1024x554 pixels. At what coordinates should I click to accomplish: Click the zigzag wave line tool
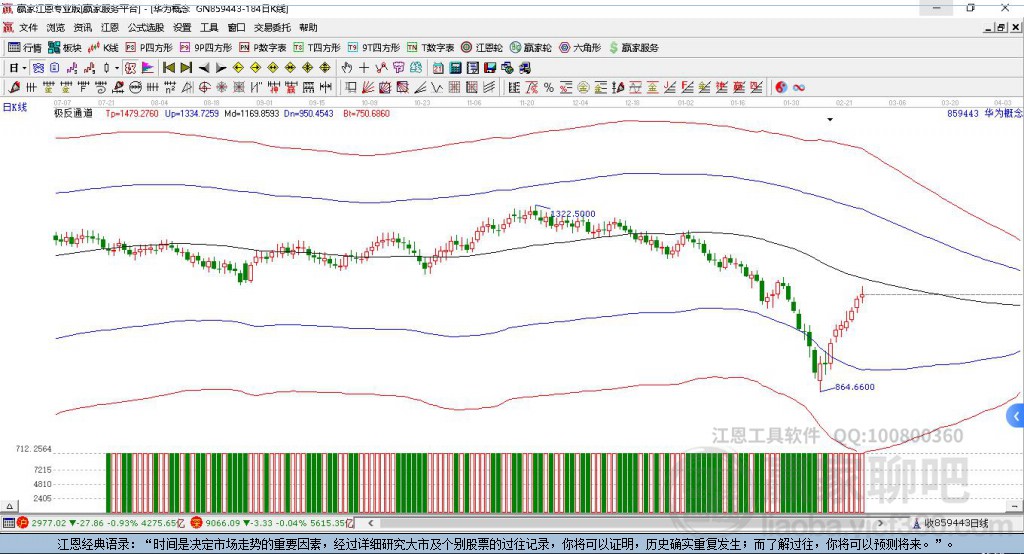coord(438,88)
